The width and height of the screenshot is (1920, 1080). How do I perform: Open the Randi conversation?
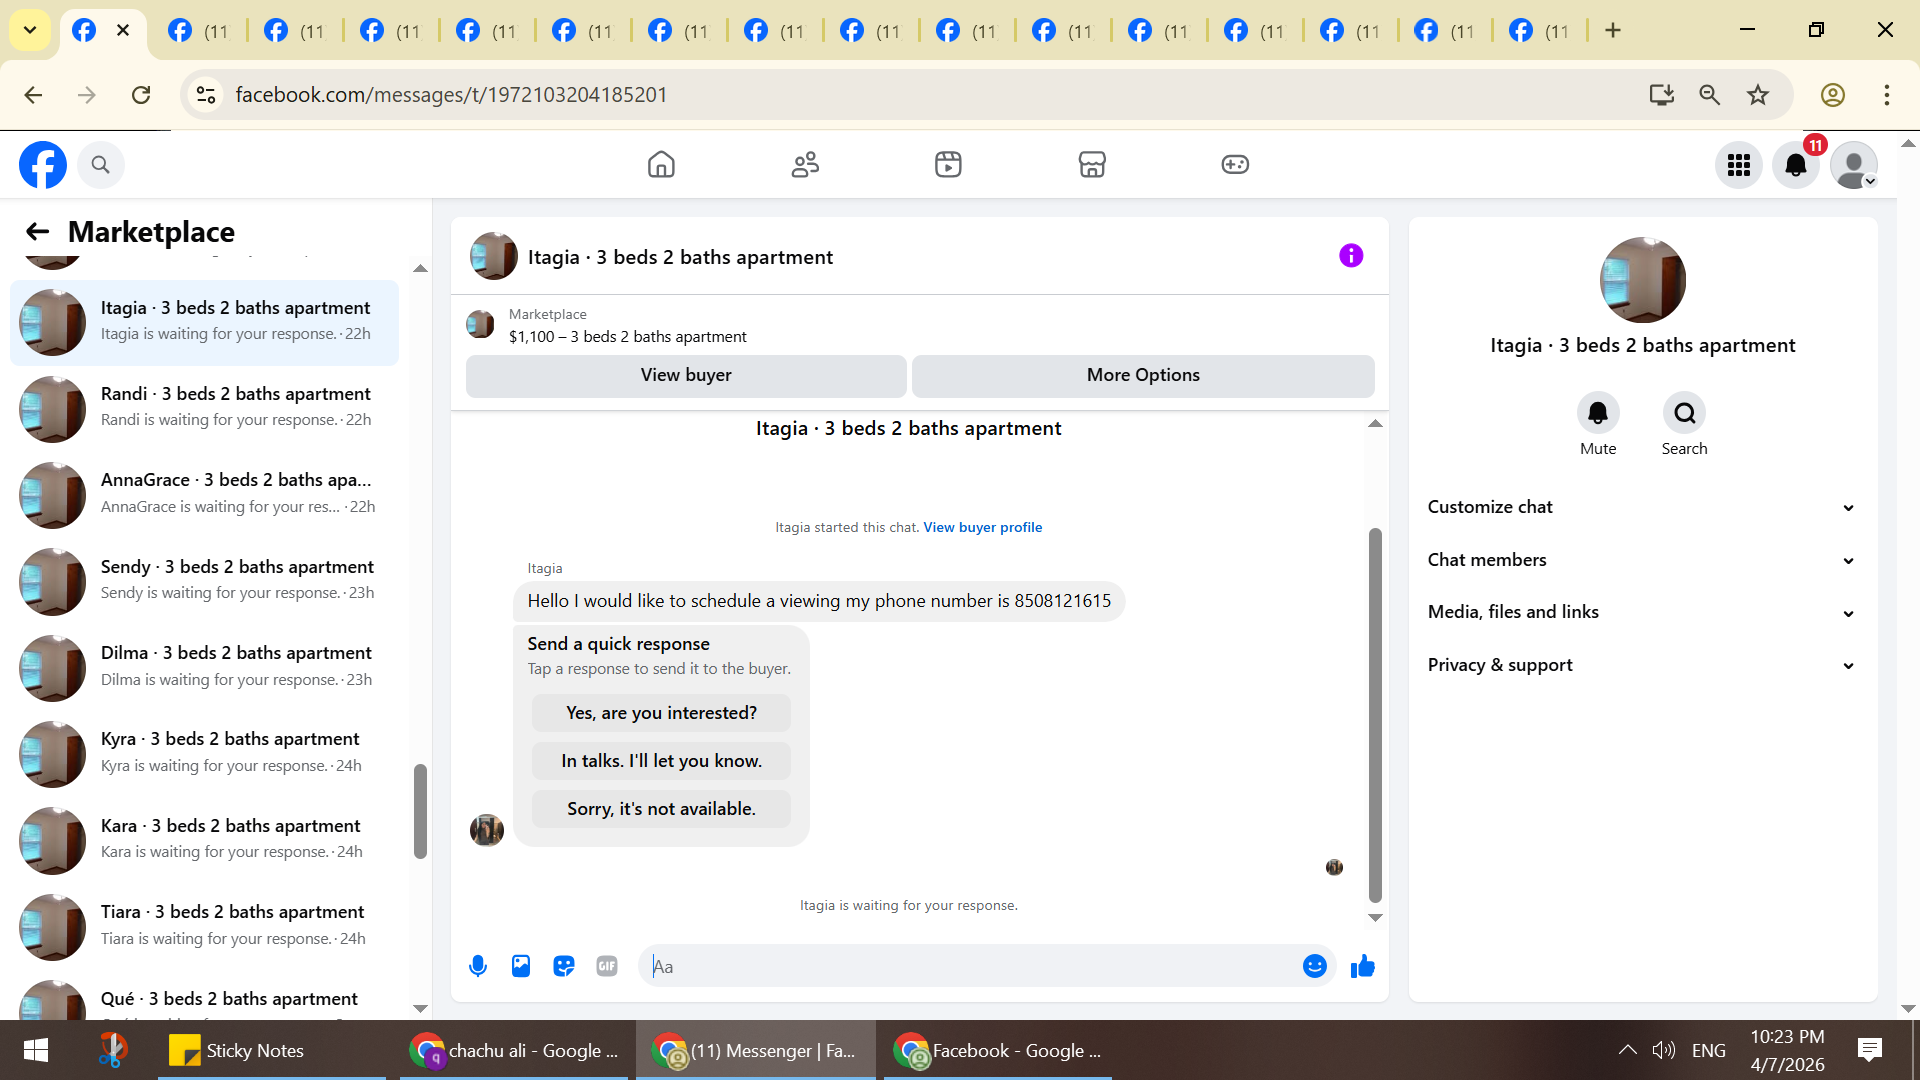pyautogui.click(x=204, y=408)
